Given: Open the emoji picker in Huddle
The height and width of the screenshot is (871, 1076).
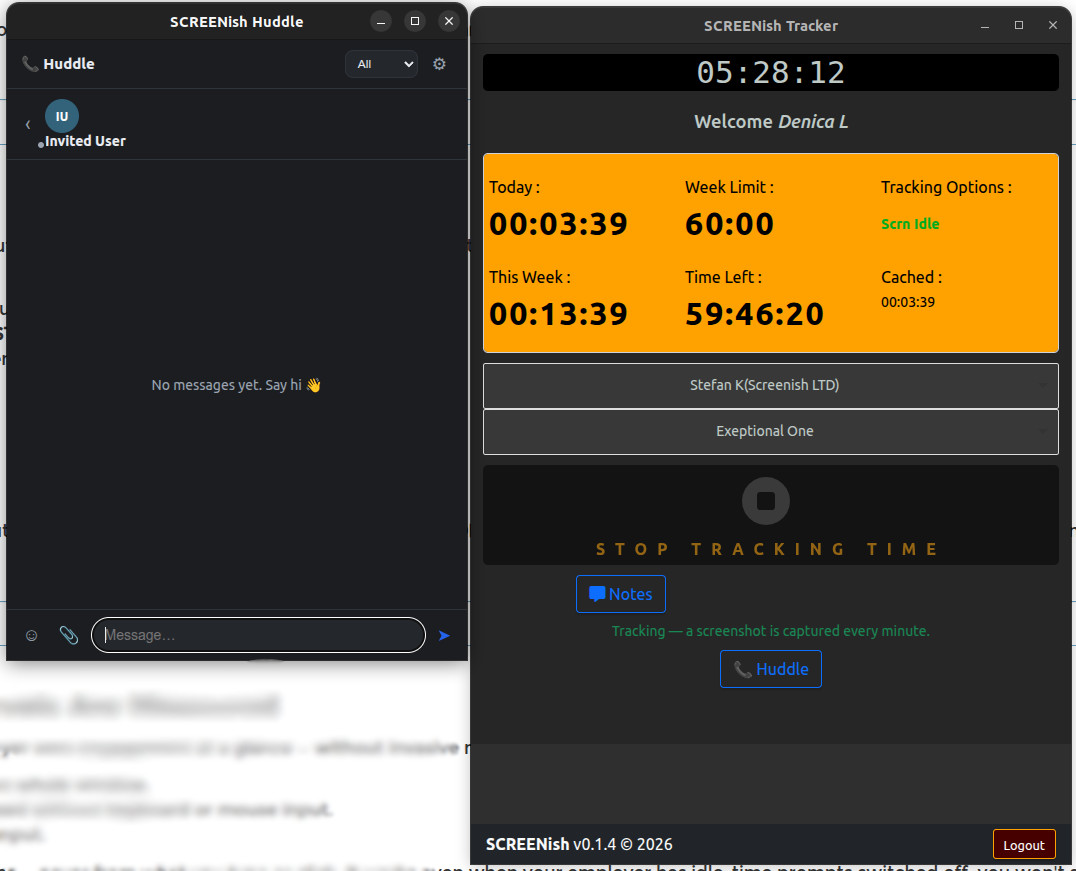Looking at the screenshot, I should [32, 636].
